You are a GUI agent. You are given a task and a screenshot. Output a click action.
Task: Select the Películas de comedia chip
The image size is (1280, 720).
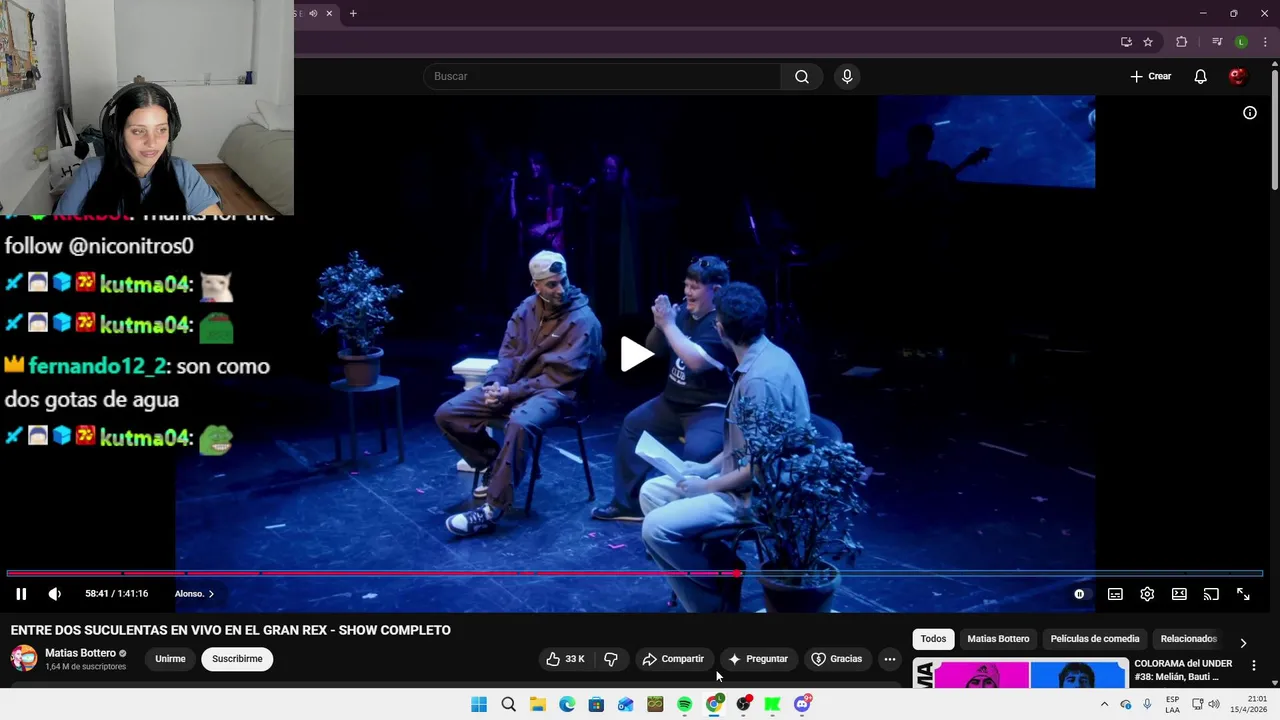click(x=1095, y=639)
